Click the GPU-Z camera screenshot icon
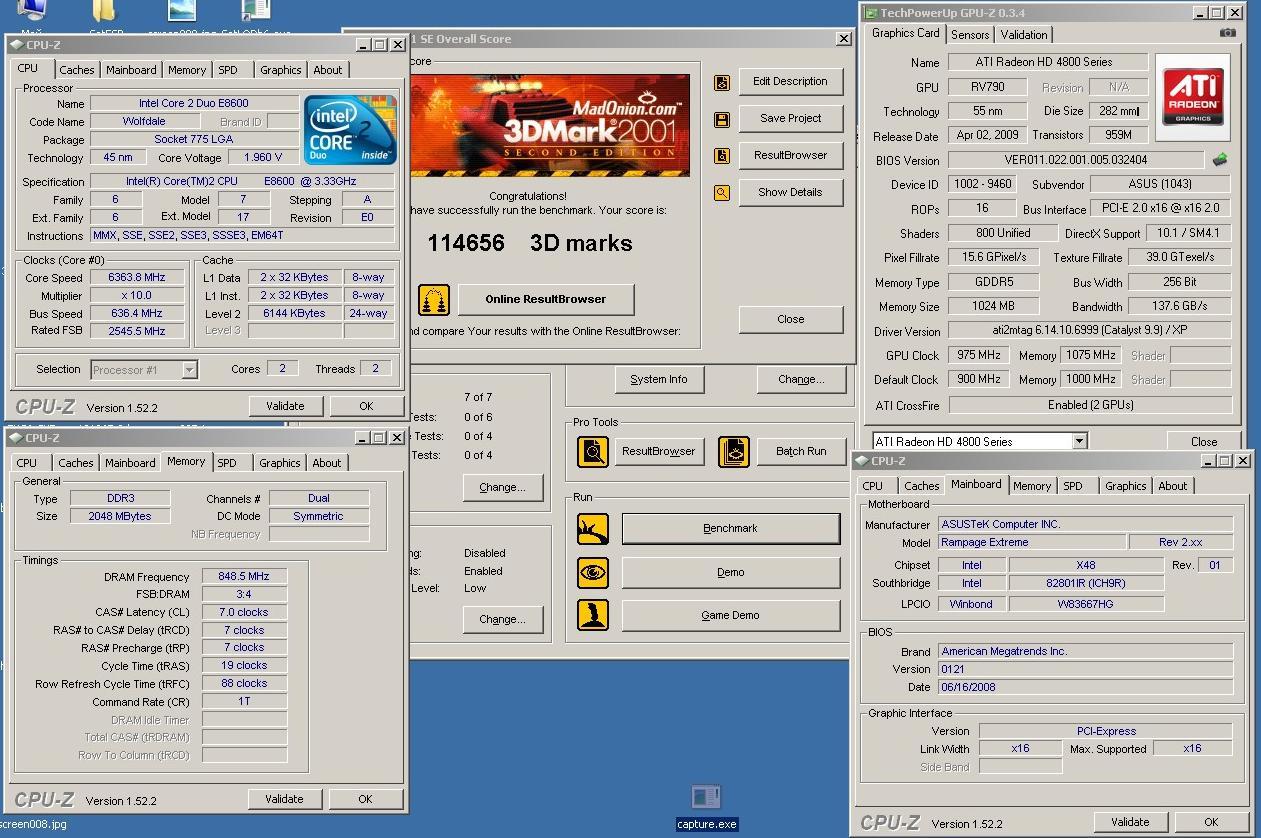1261x838 pixels. coord(1227,33)
